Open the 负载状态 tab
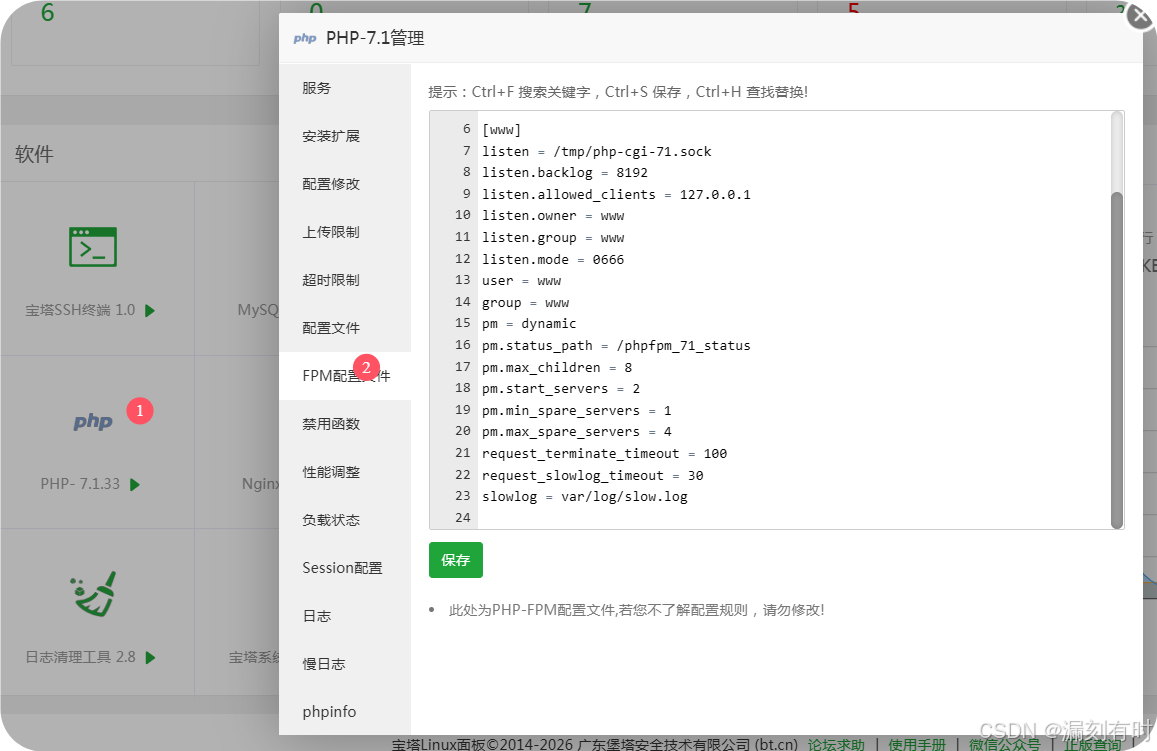The height and width of the screenshot is (751, 1157). (x=345, y=519)
